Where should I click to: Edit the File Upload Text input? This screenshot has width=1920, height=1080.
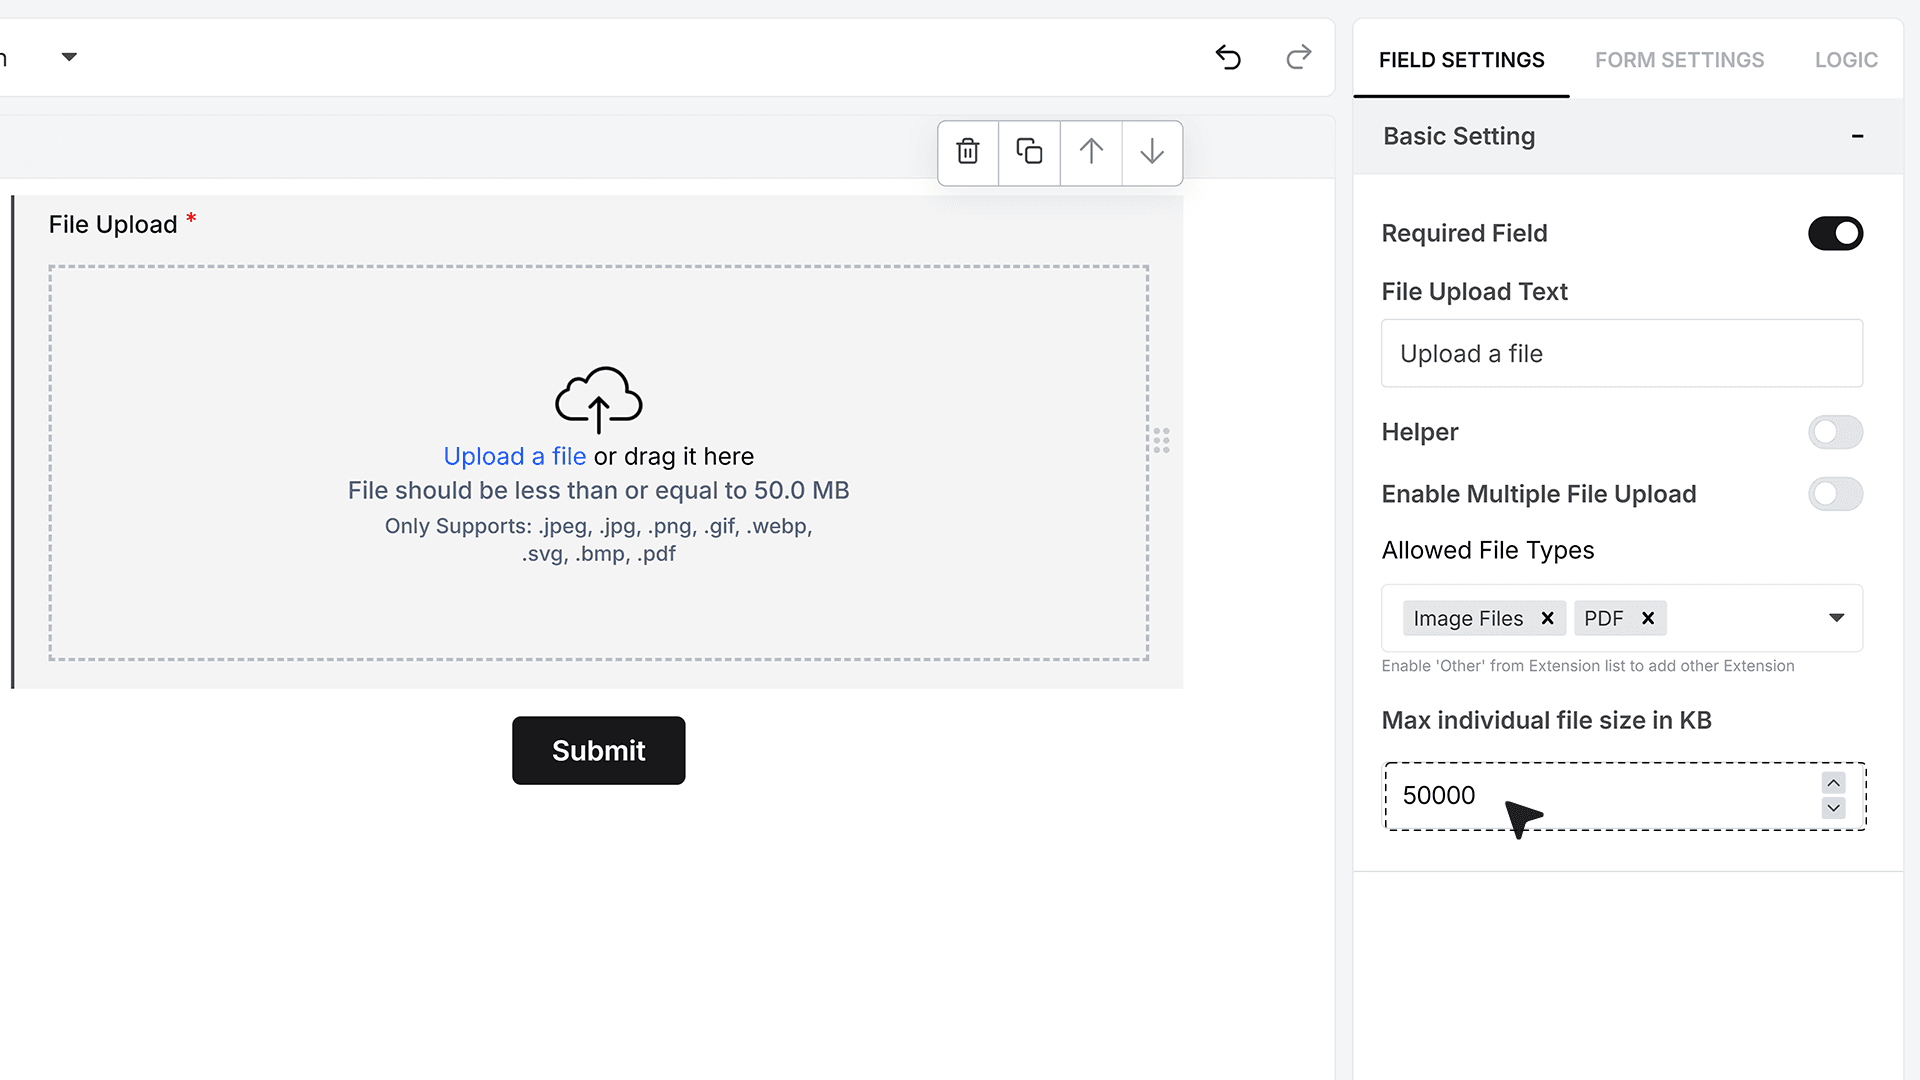1621,353
